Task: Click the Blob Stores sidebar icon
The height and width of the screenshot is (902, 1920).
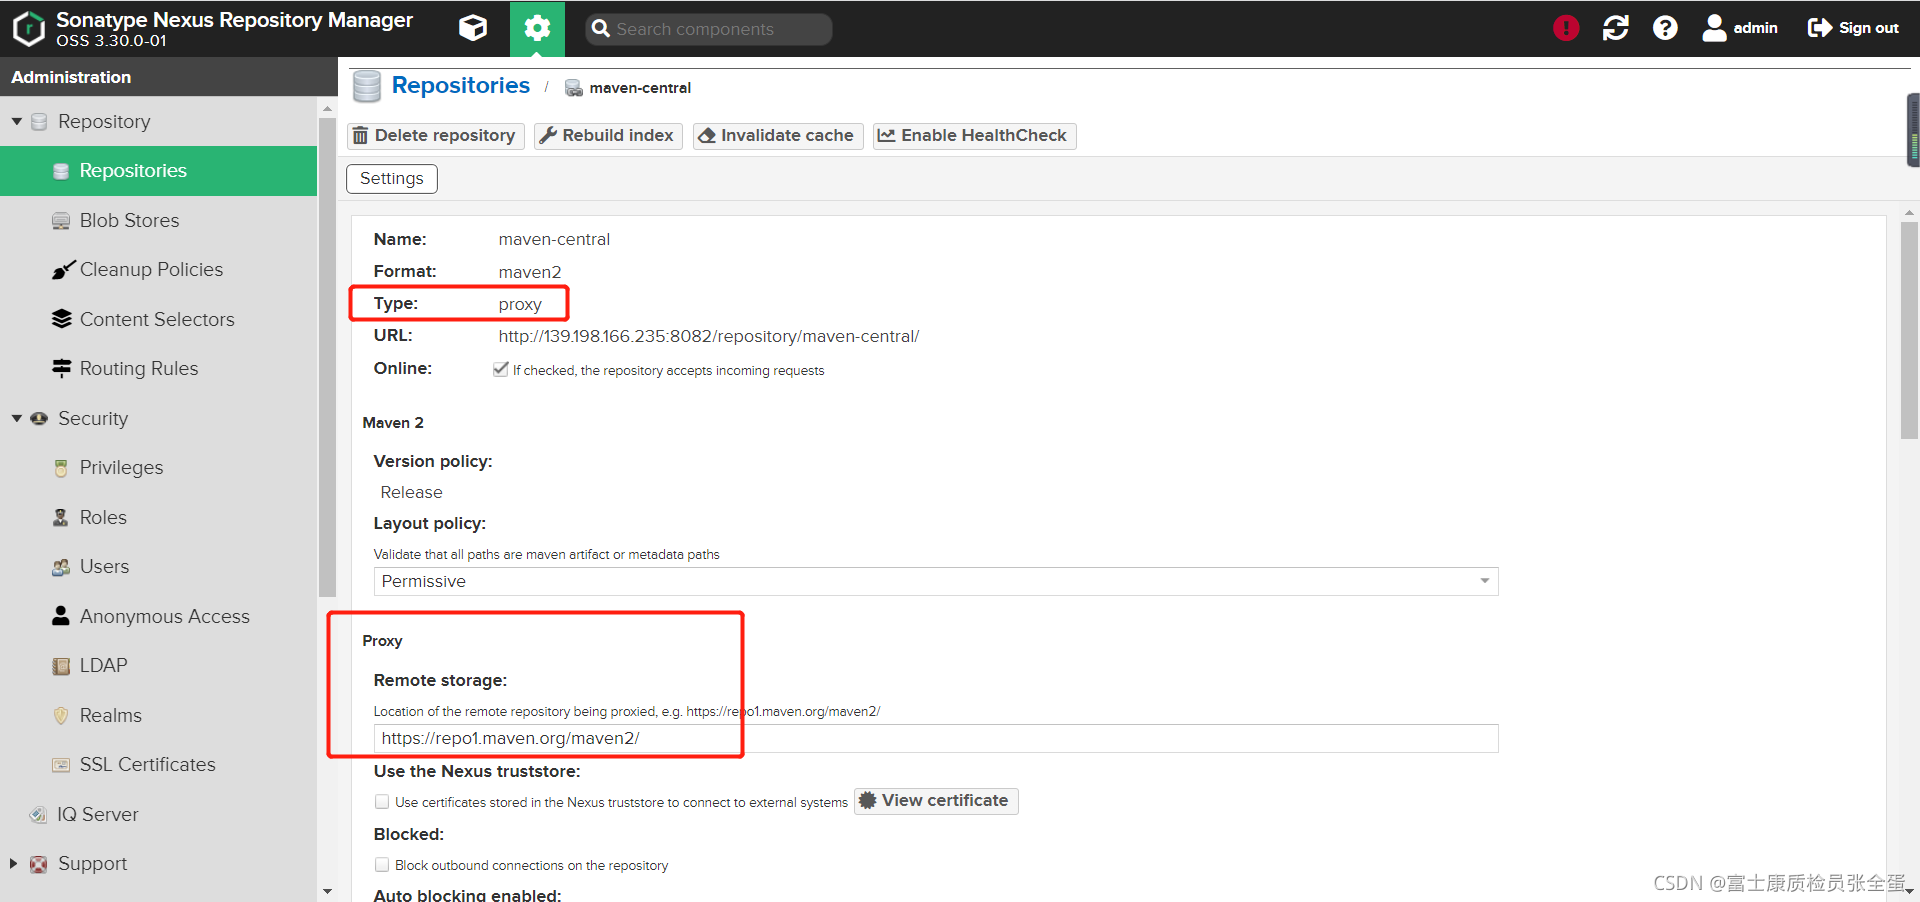Action: [61, 221]
